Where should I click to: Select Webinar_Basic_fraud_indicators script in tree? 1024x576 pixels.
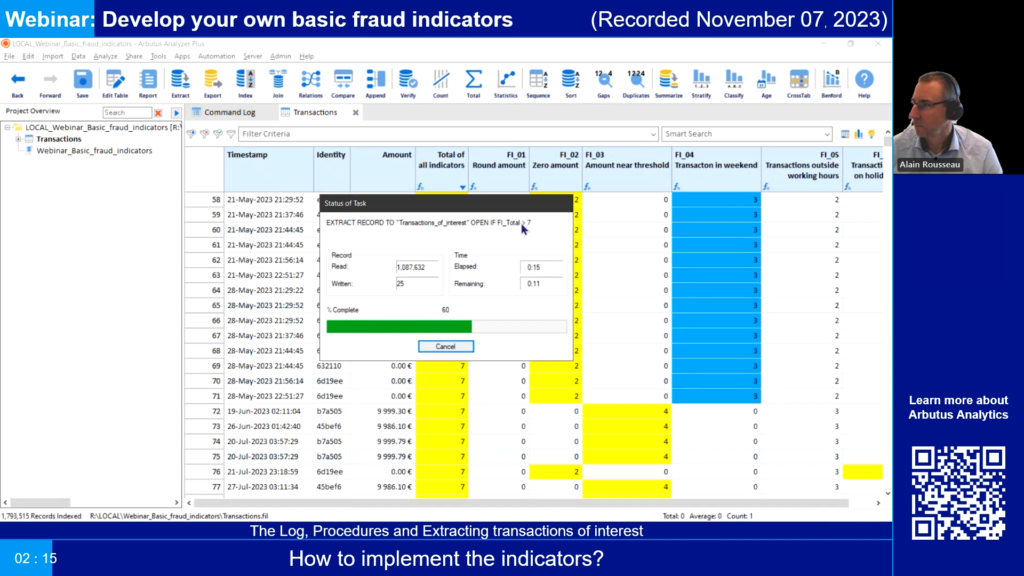tap(94, 151)
